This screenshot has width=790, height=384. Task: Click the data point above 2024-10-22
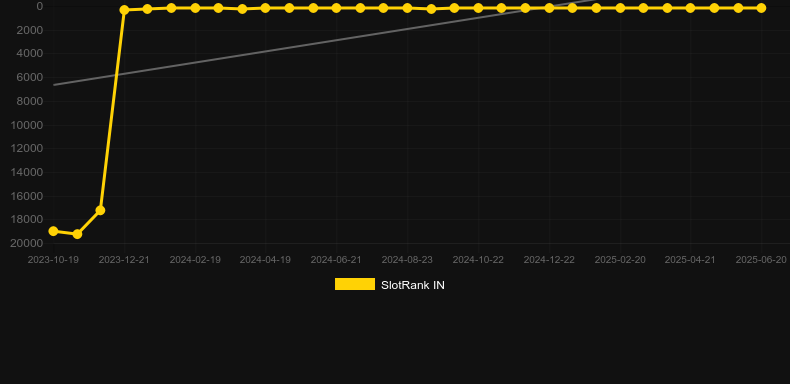point(478,8)
